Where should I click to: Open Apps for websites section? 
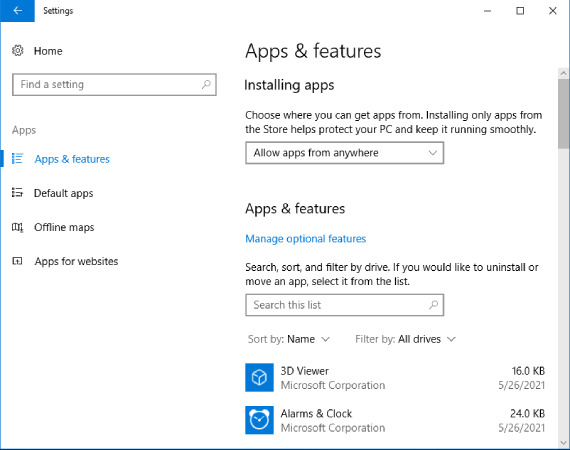pos(76,261)
